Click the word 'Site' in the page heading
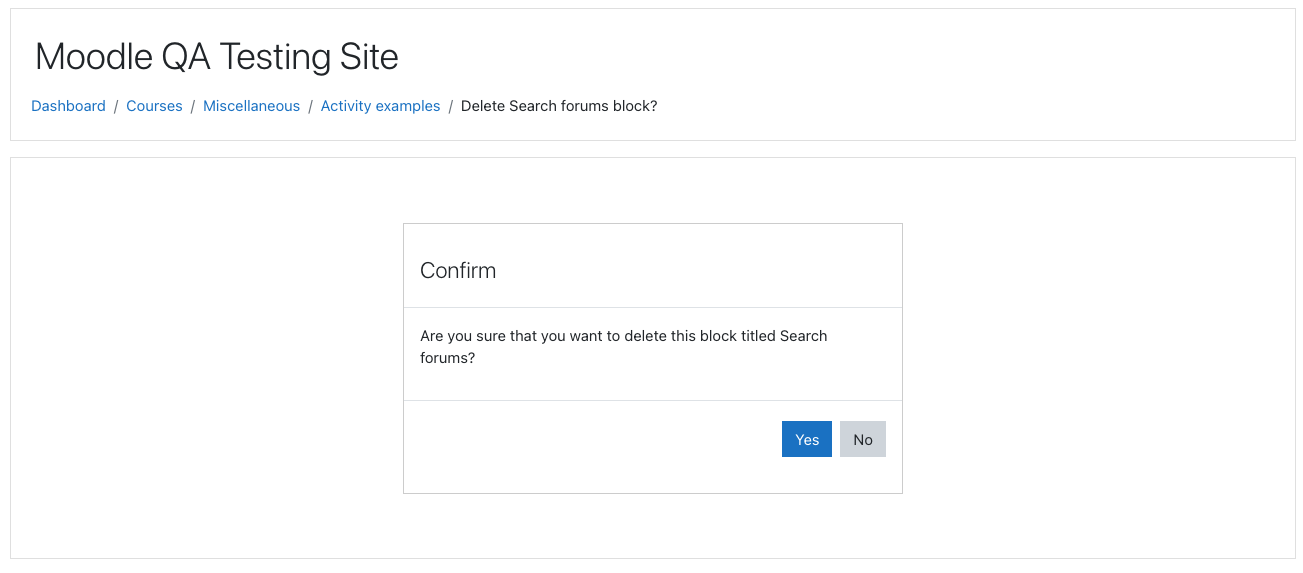The height and width of the screenshot is (573, 1303). pos(368,57)
